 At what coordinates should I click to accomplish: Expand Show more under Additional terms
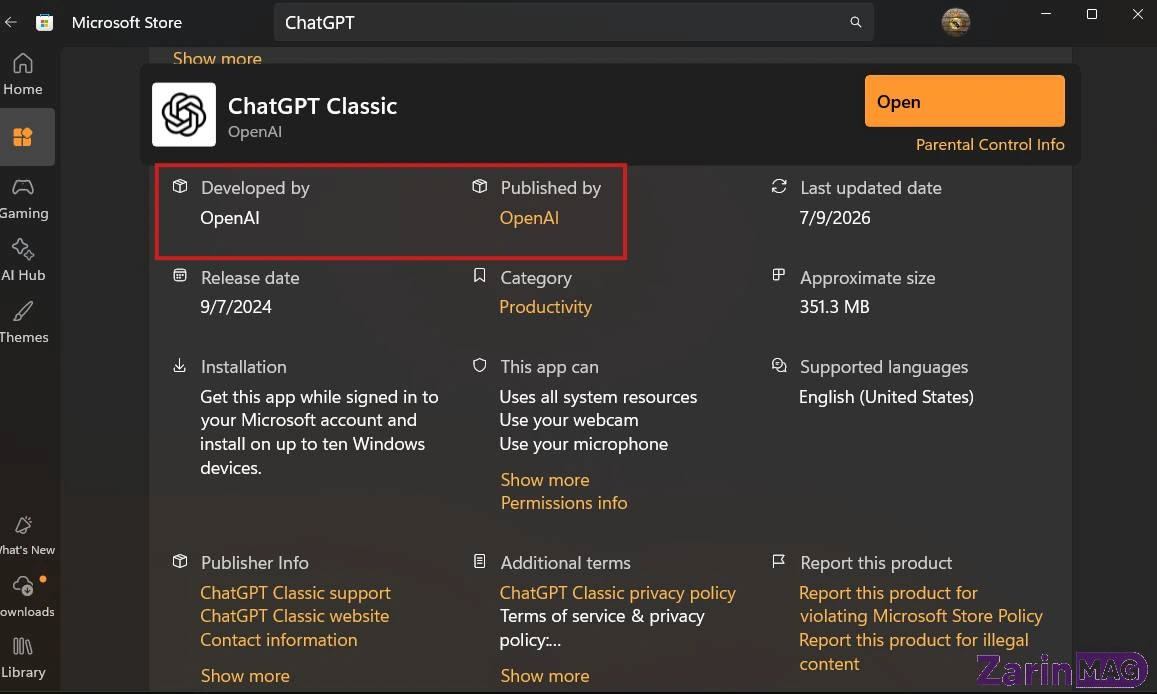pos(545,676)
